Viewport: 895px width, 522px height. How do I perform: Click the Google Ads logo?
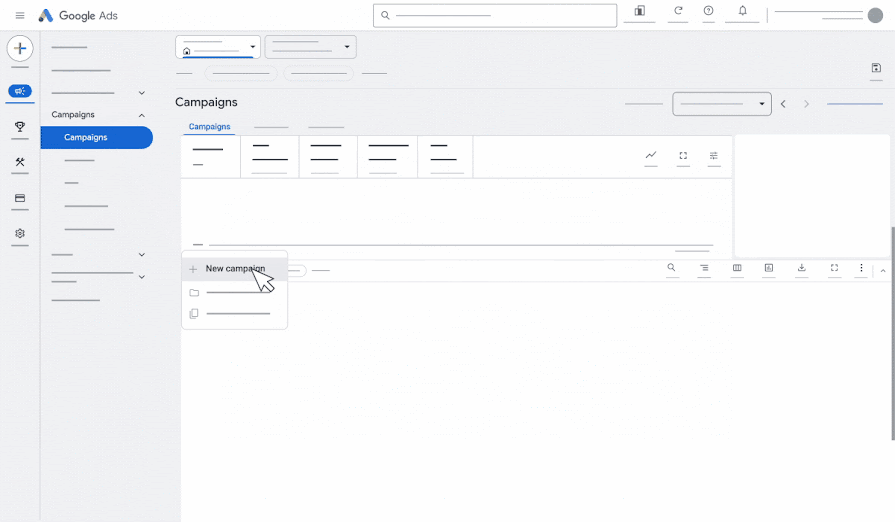(78, 15)
